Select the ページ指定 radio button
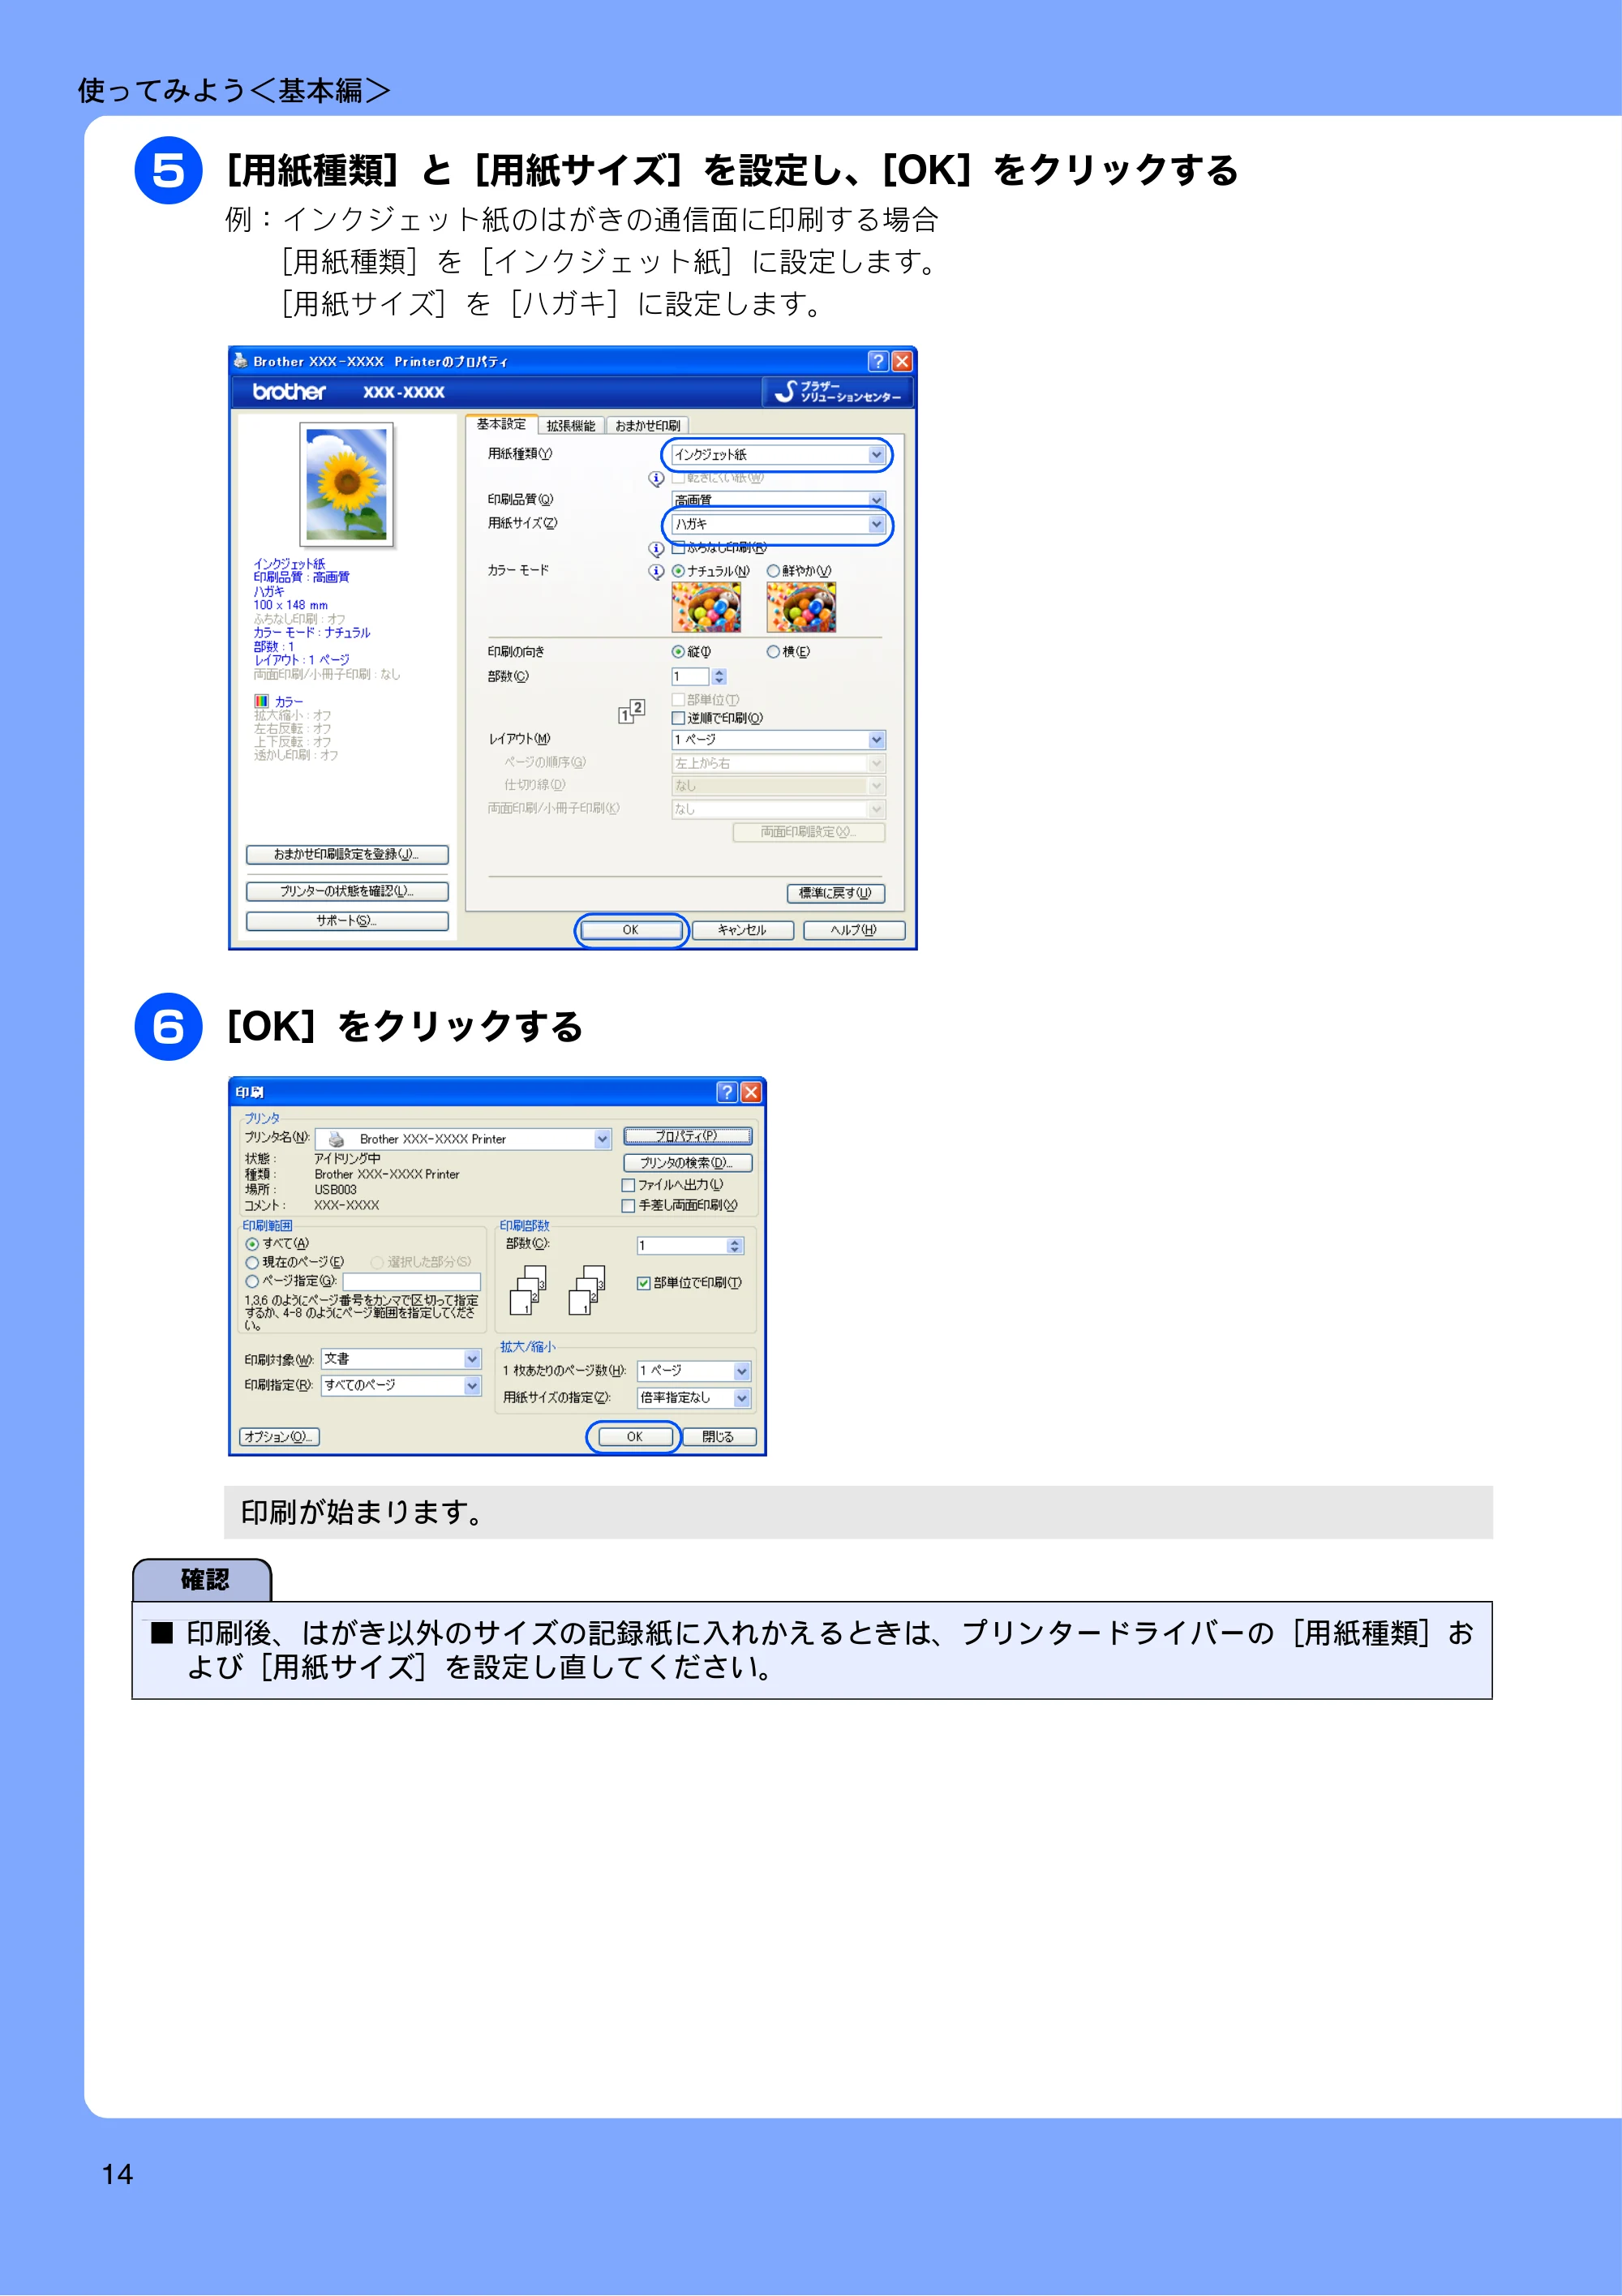This screenshot has width=1622, height=2296. (x=252, y=1282)
